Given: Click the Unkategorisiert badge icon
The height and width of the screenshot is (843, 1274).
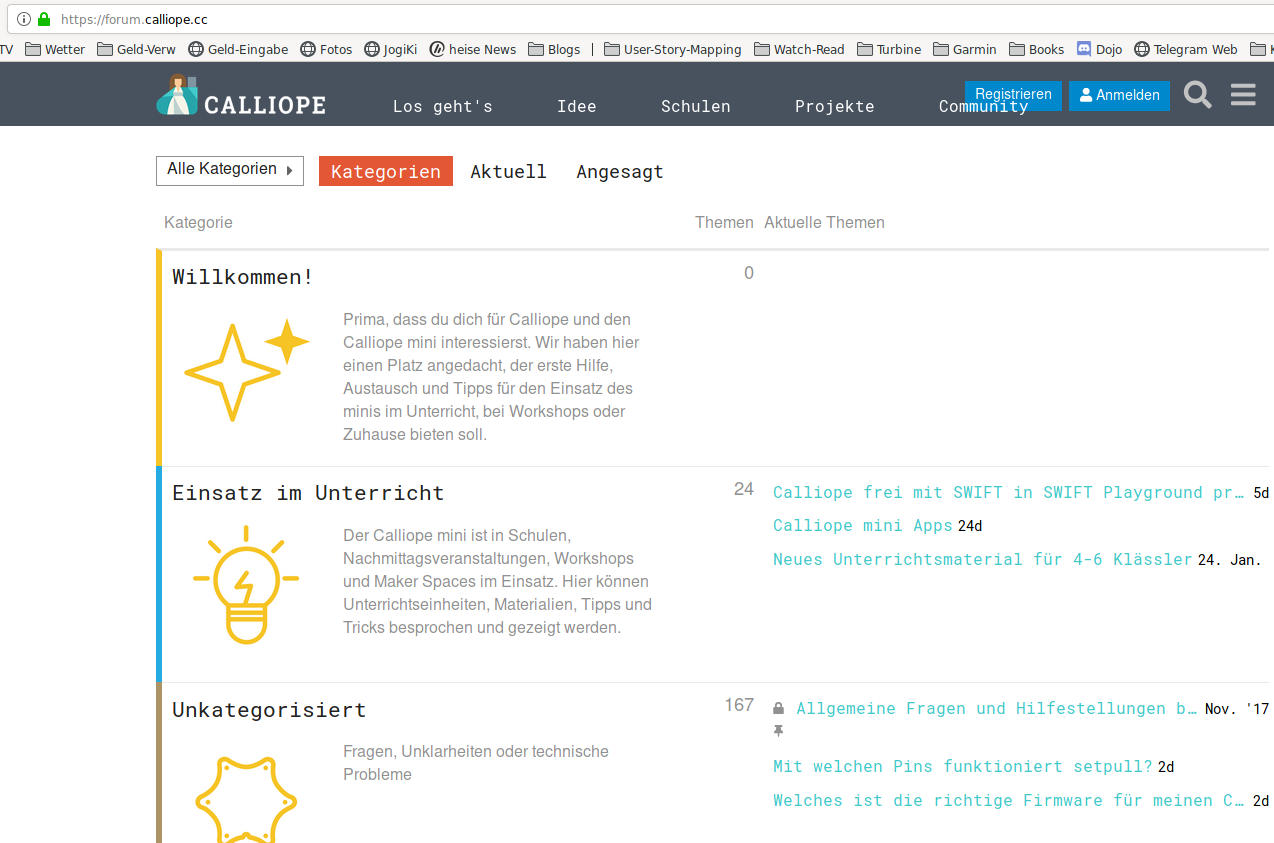Looking at the screenshot, I should click(246, 798).
